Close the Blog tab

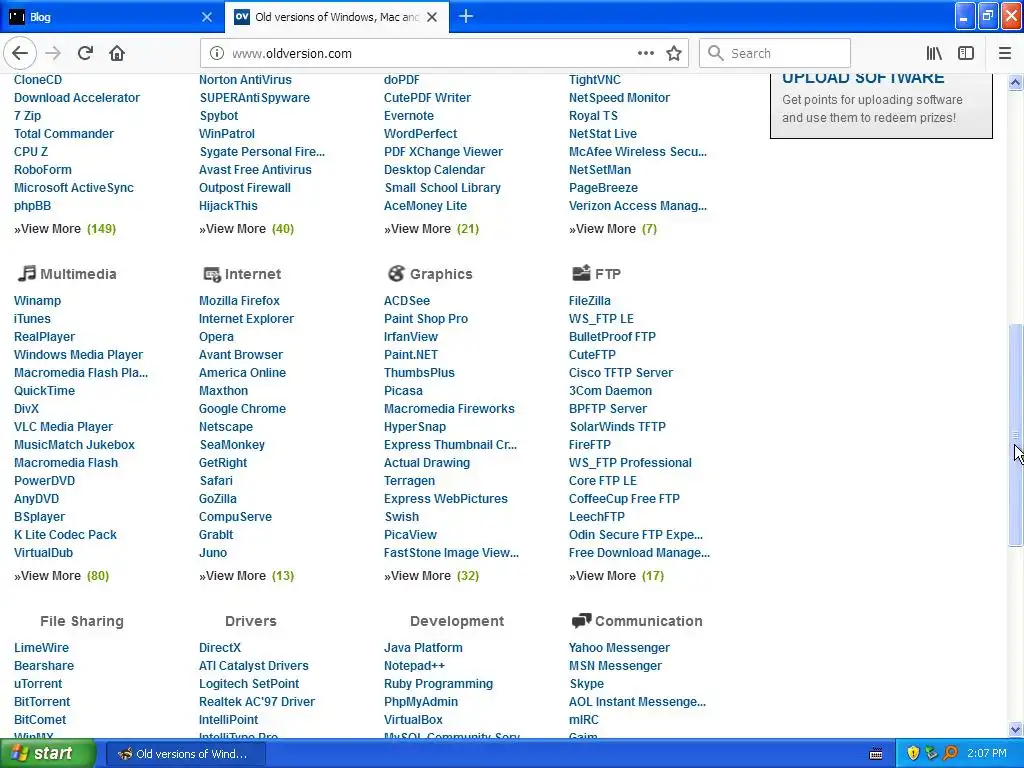207,17
